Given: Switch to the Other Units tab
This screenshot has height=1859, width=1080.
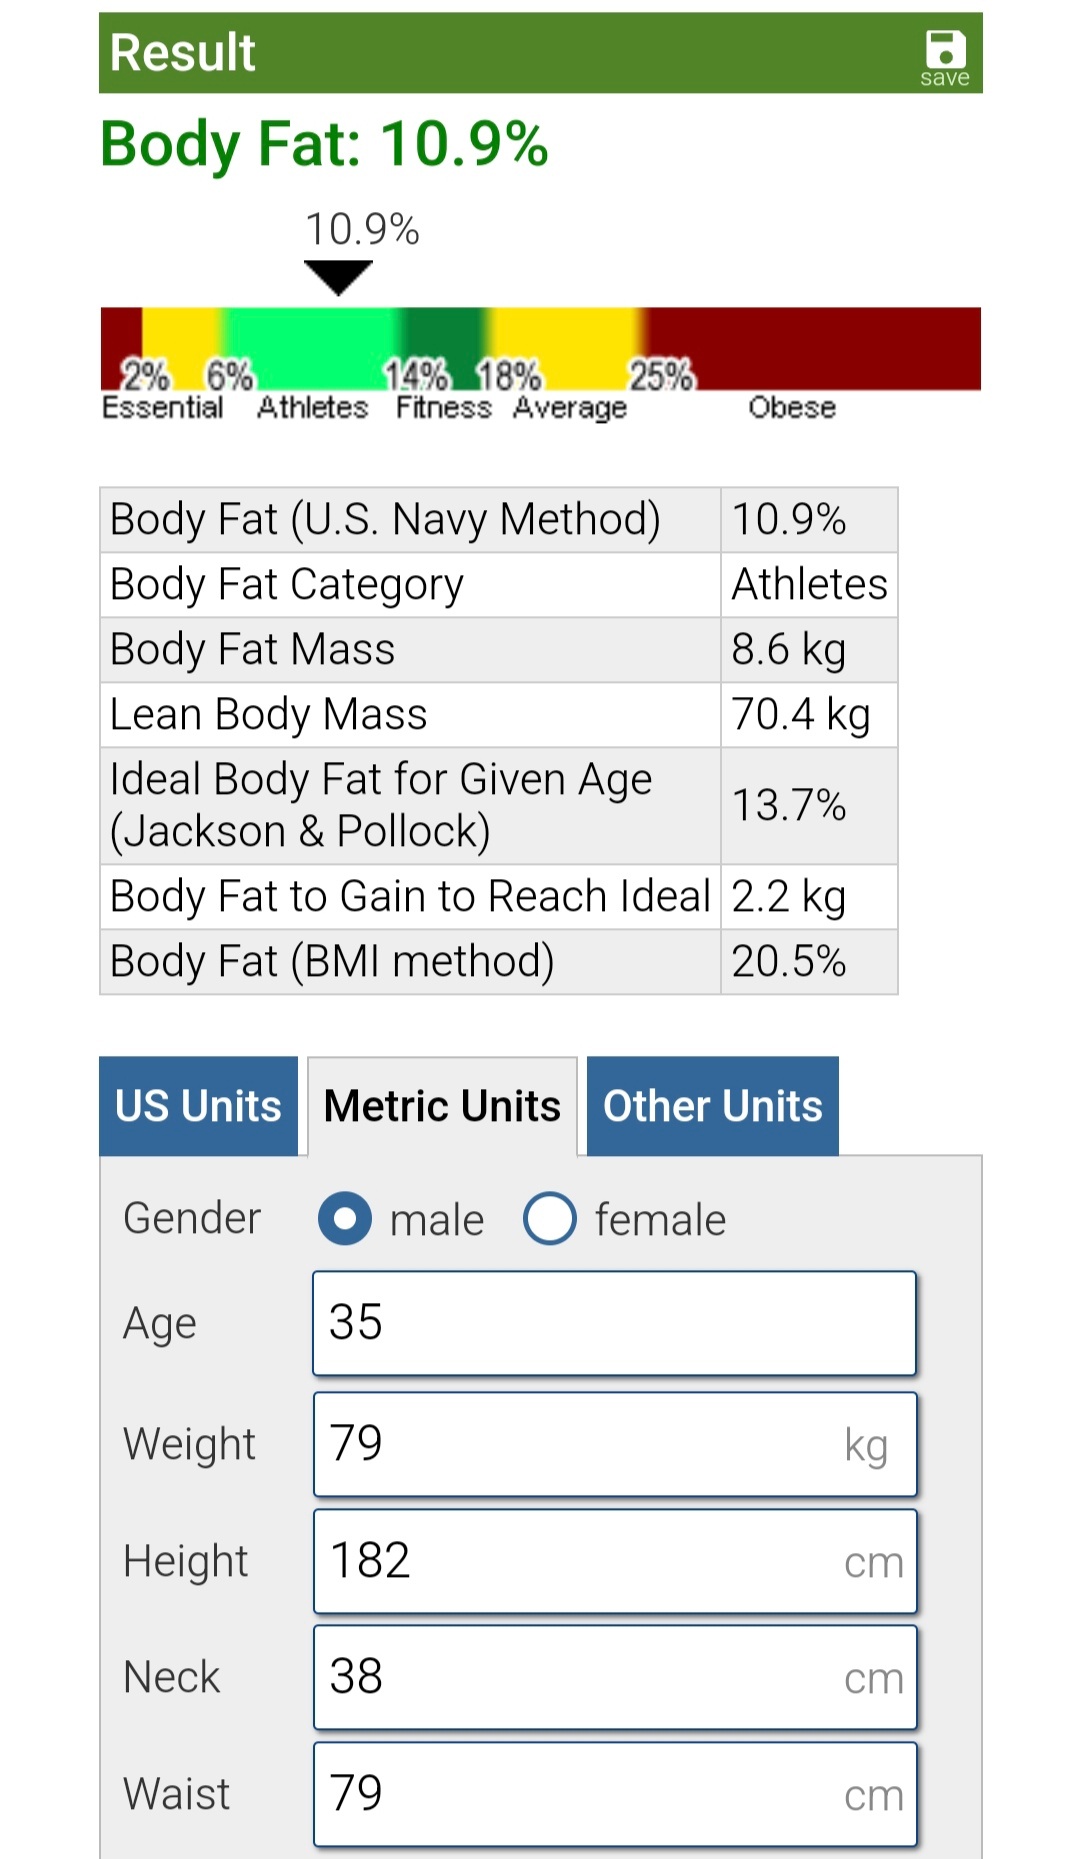Looking at the screenshot, I should (712, 1106).
